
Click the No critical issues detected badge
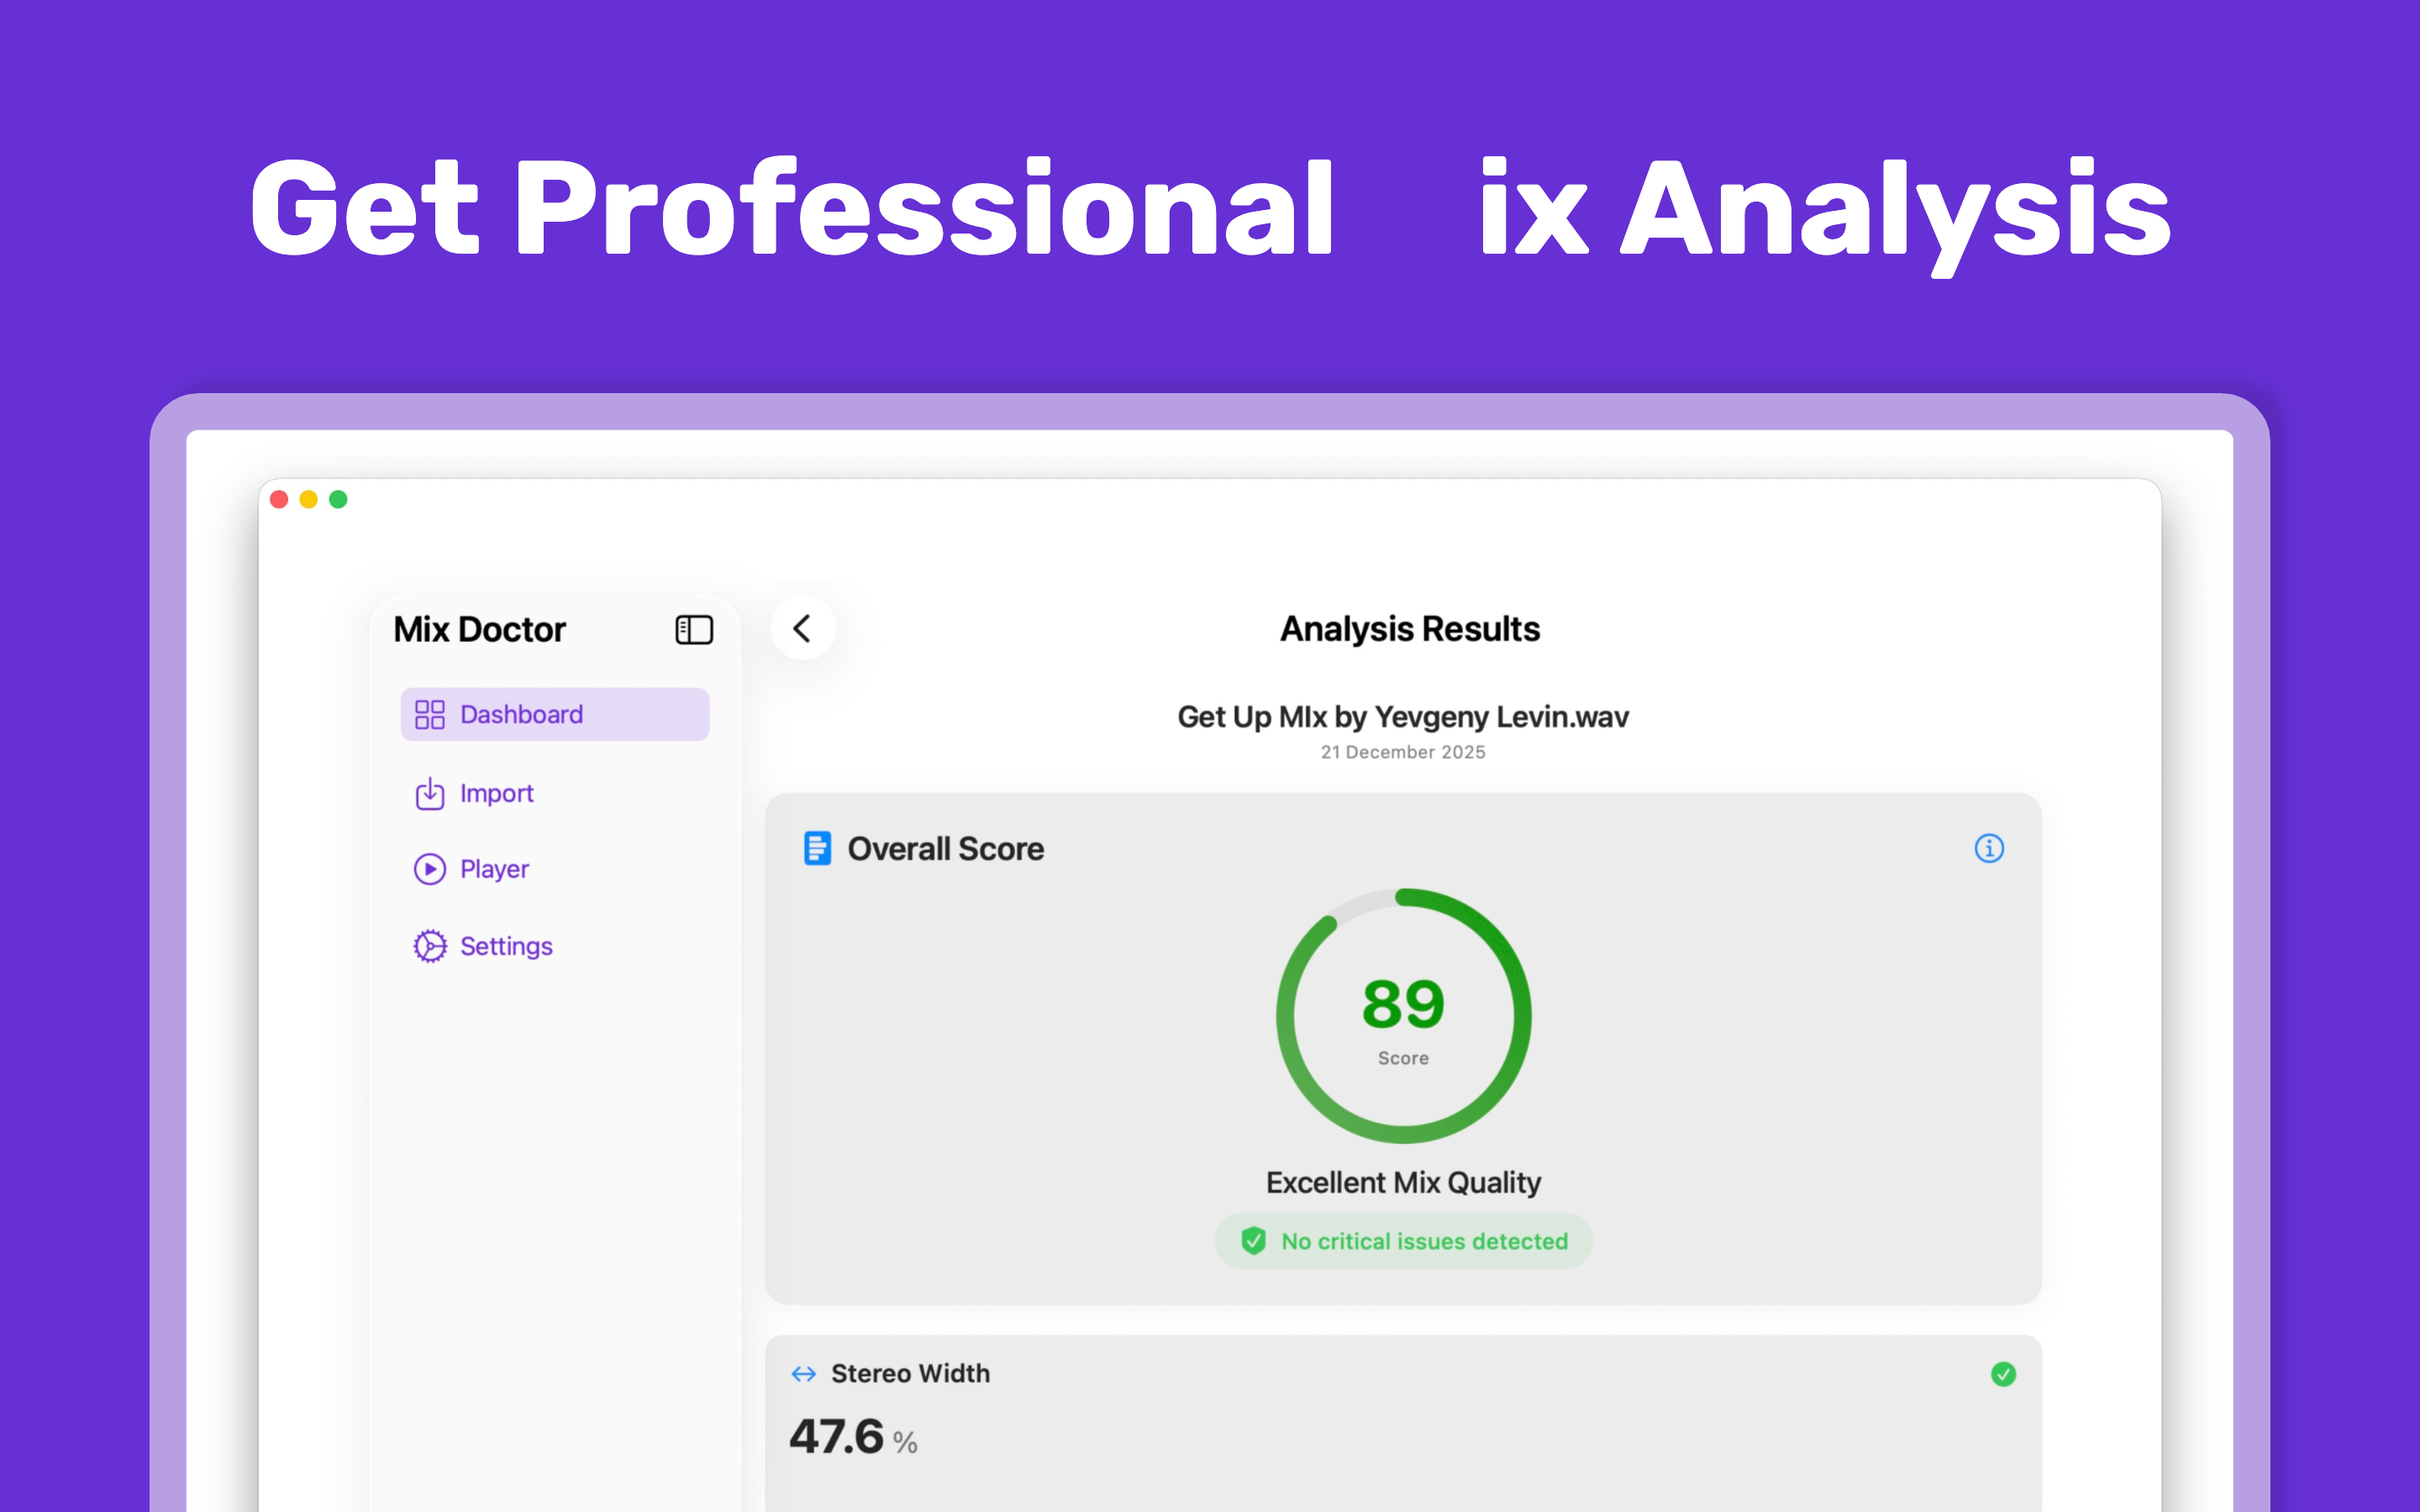click(1403, 1240)
